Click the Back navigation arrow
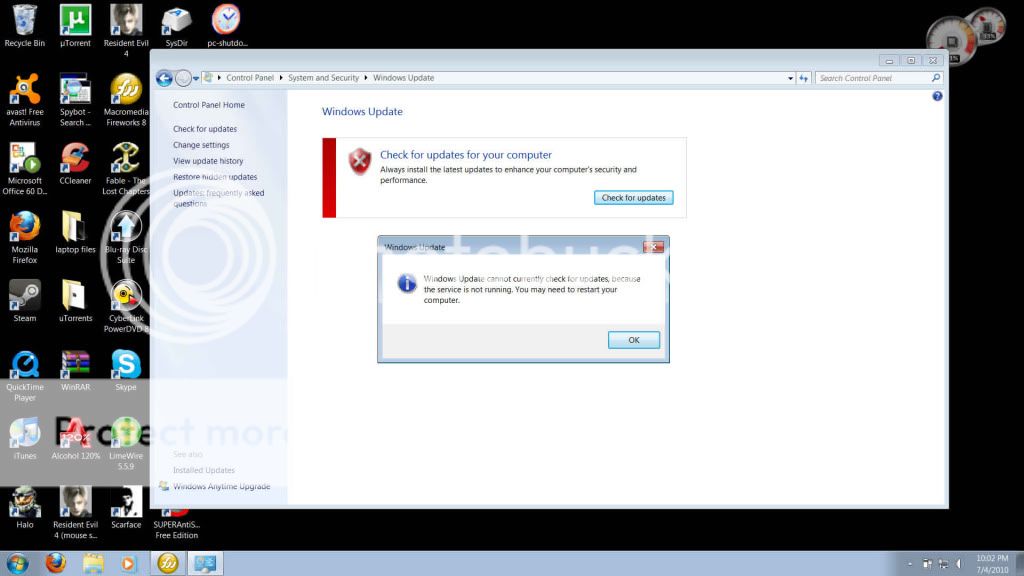 [x=165, y=78]
